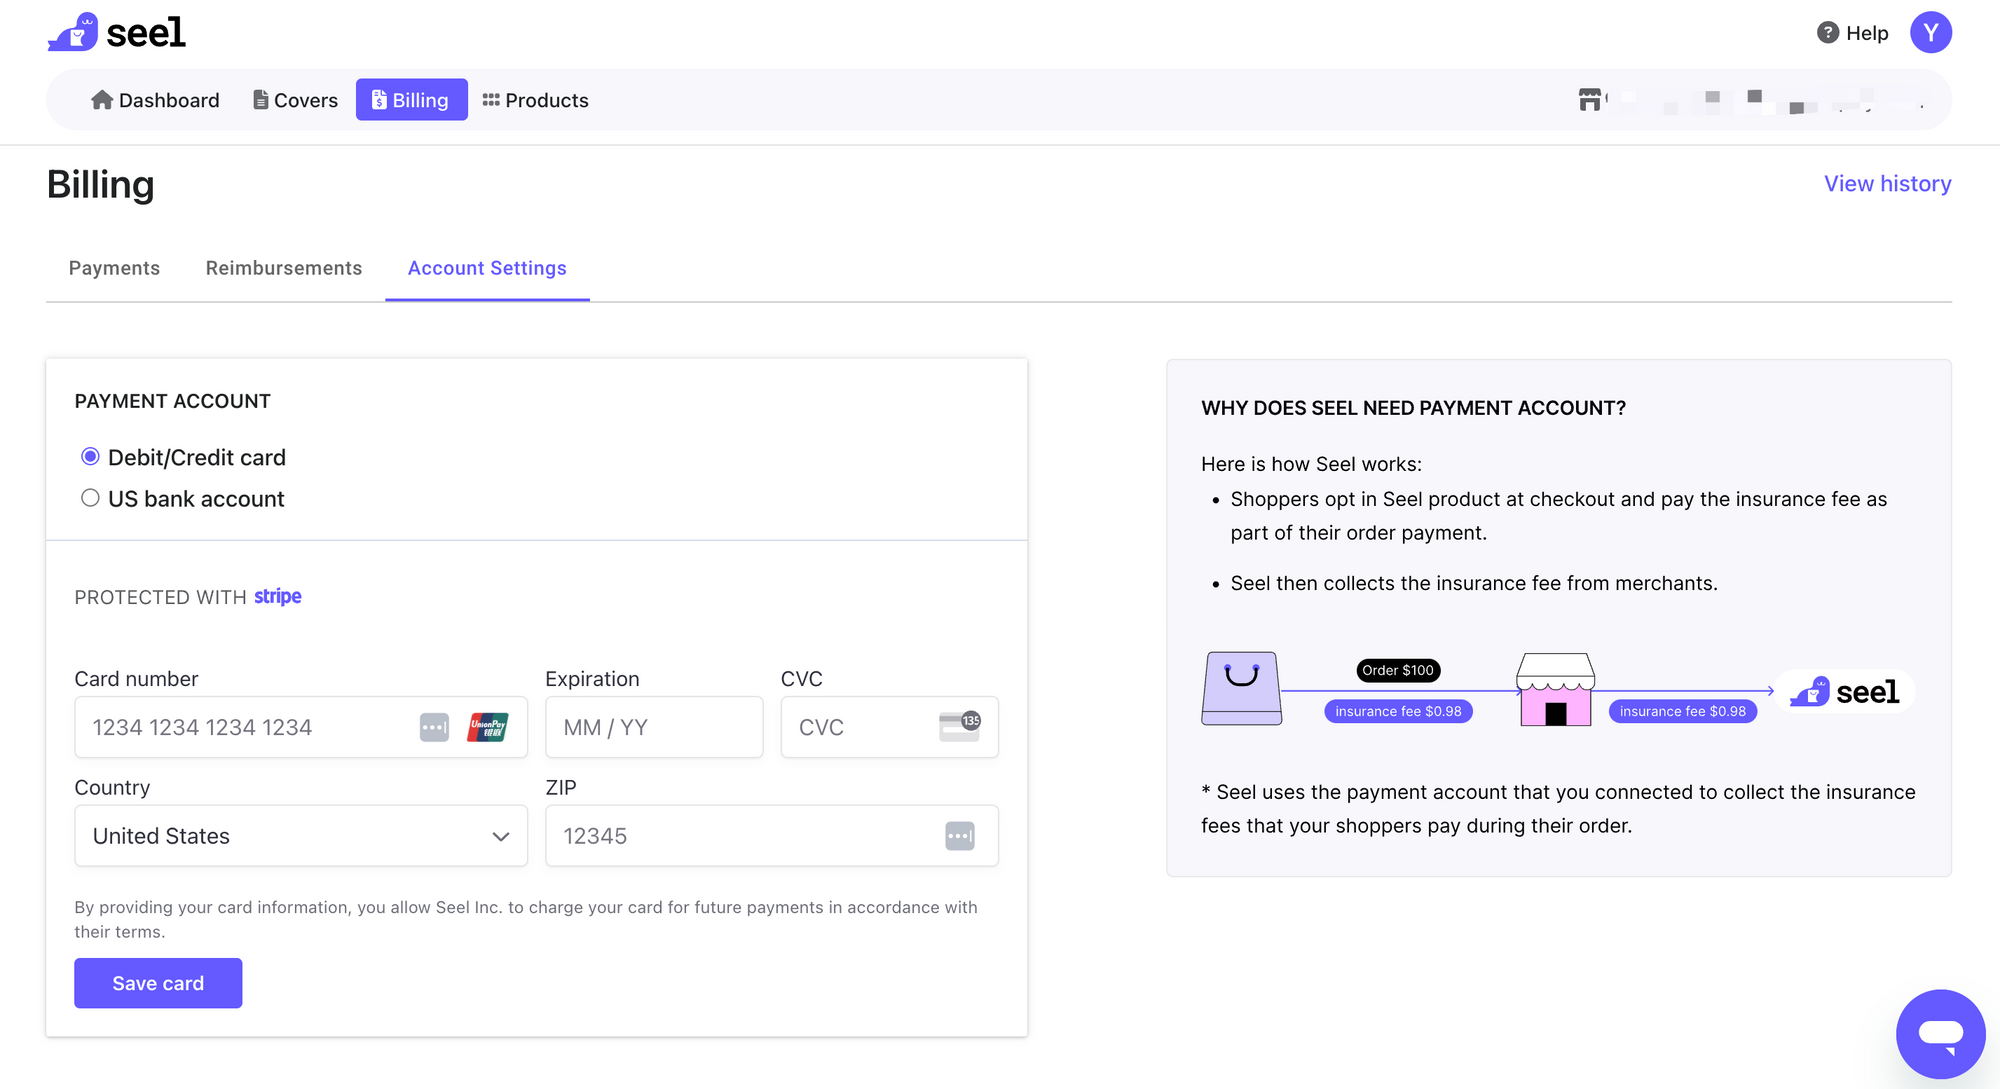The height and width of the screenshot is (1089, 2000).
Task: Go to the Dashboard page
Action: (155, 100)
